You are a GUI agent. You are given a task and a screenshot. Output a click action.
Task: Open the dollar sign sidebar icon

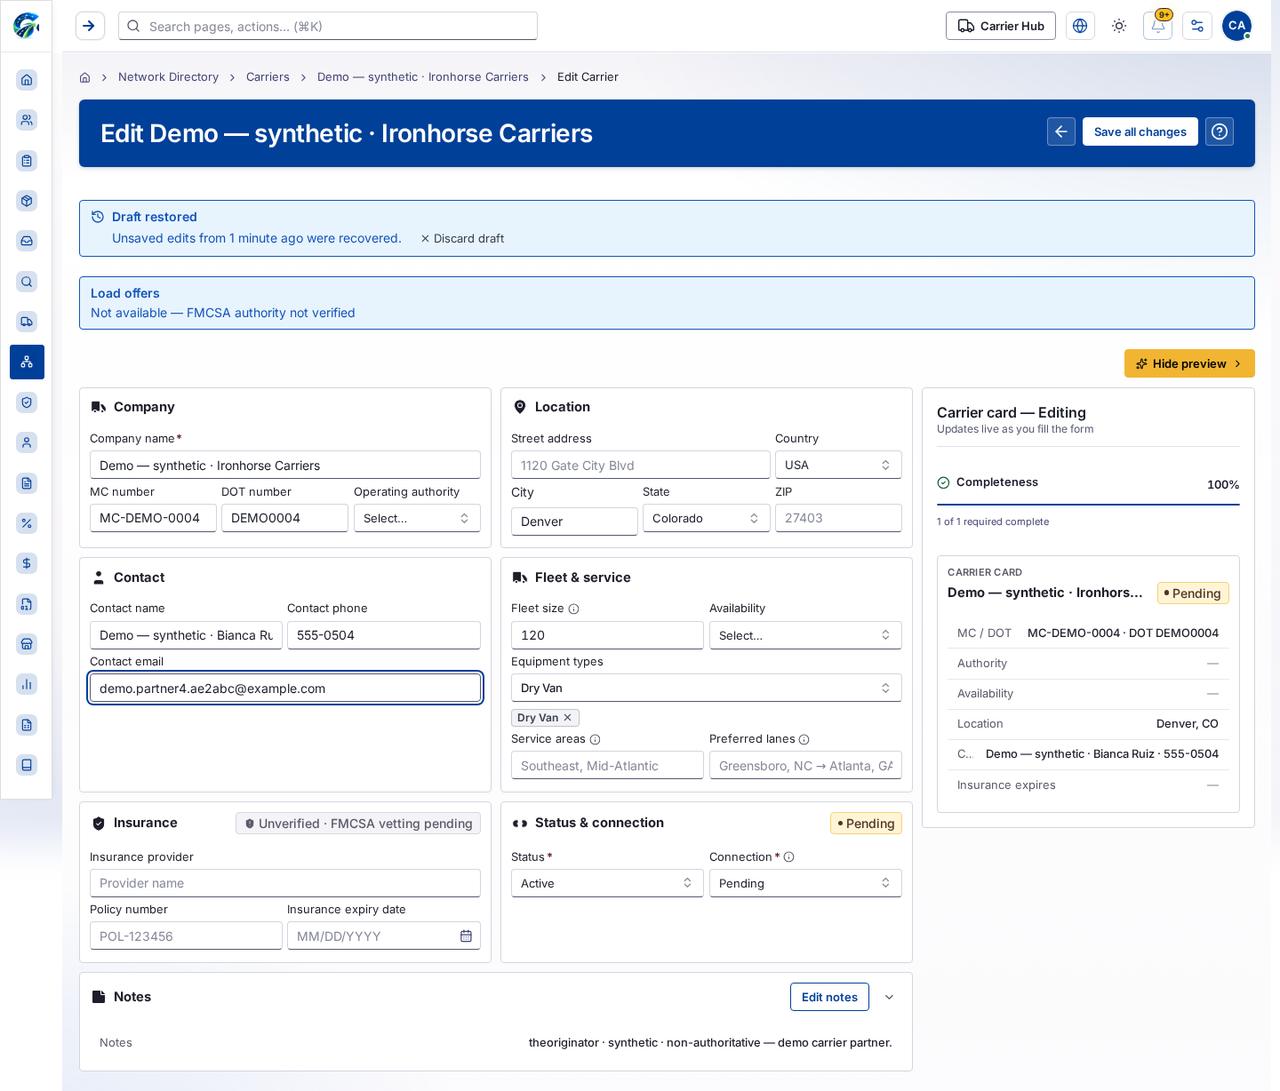(x=27, y=563)
